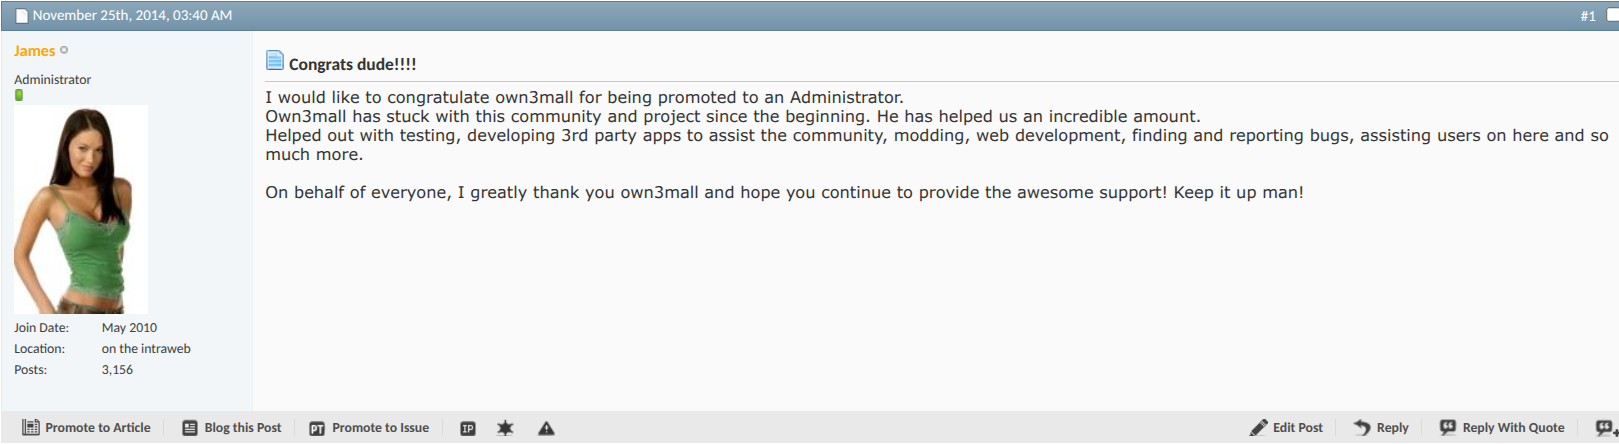
Task: Reply to this post
Action: point(1381,428)
